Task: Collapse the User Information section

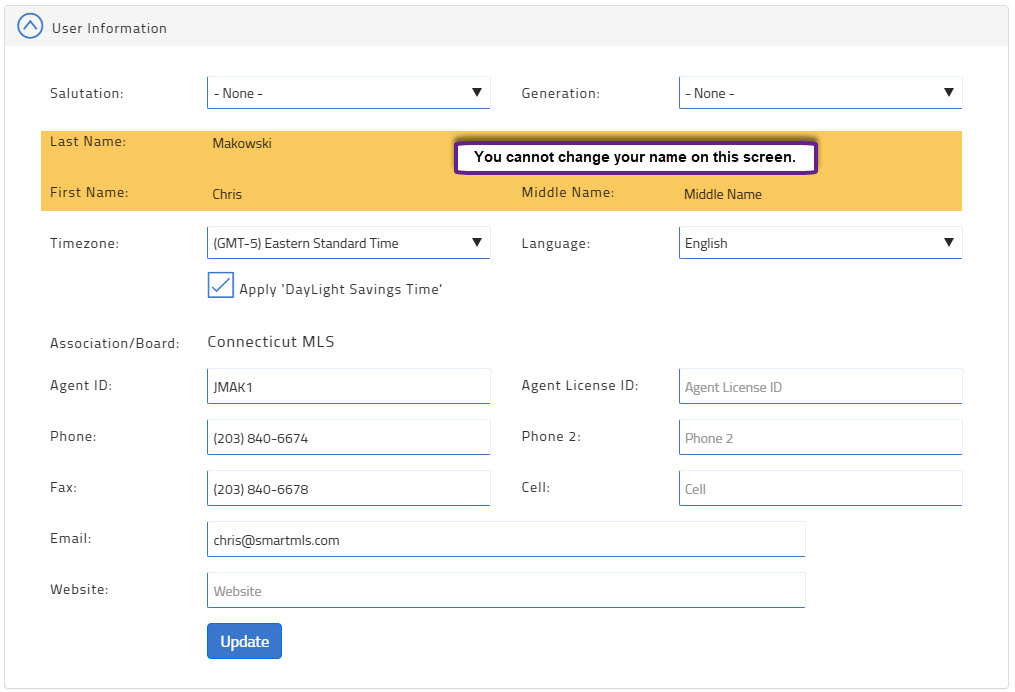Action: (30, 27)
